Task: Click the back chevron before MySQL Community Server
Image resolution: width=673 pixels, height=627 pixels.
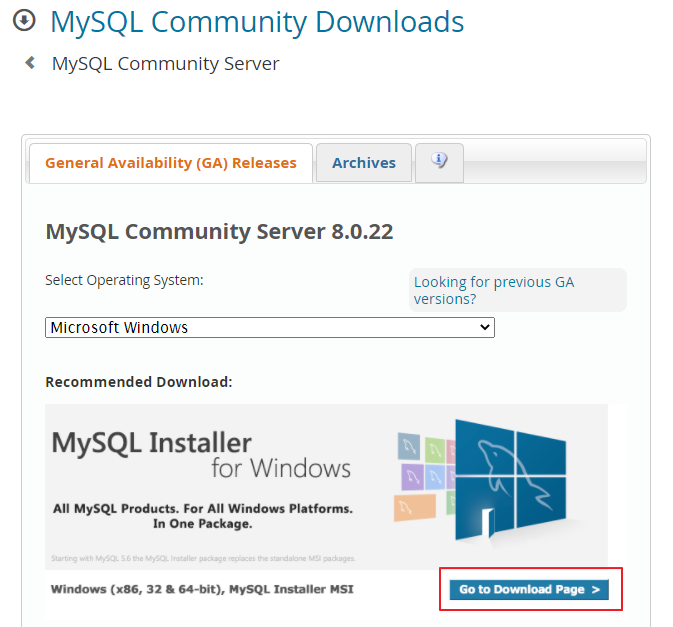Action: click(x=30, y=63)
